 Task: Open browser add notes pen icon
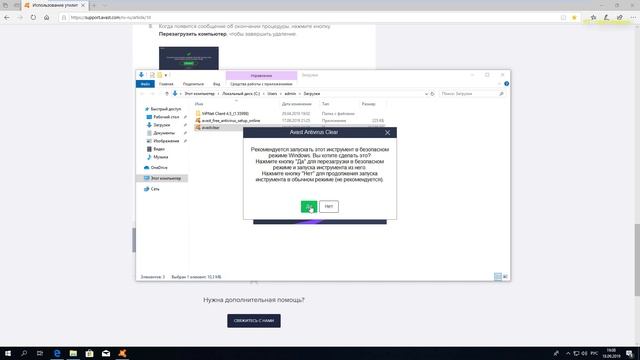[x=607, y=18]
